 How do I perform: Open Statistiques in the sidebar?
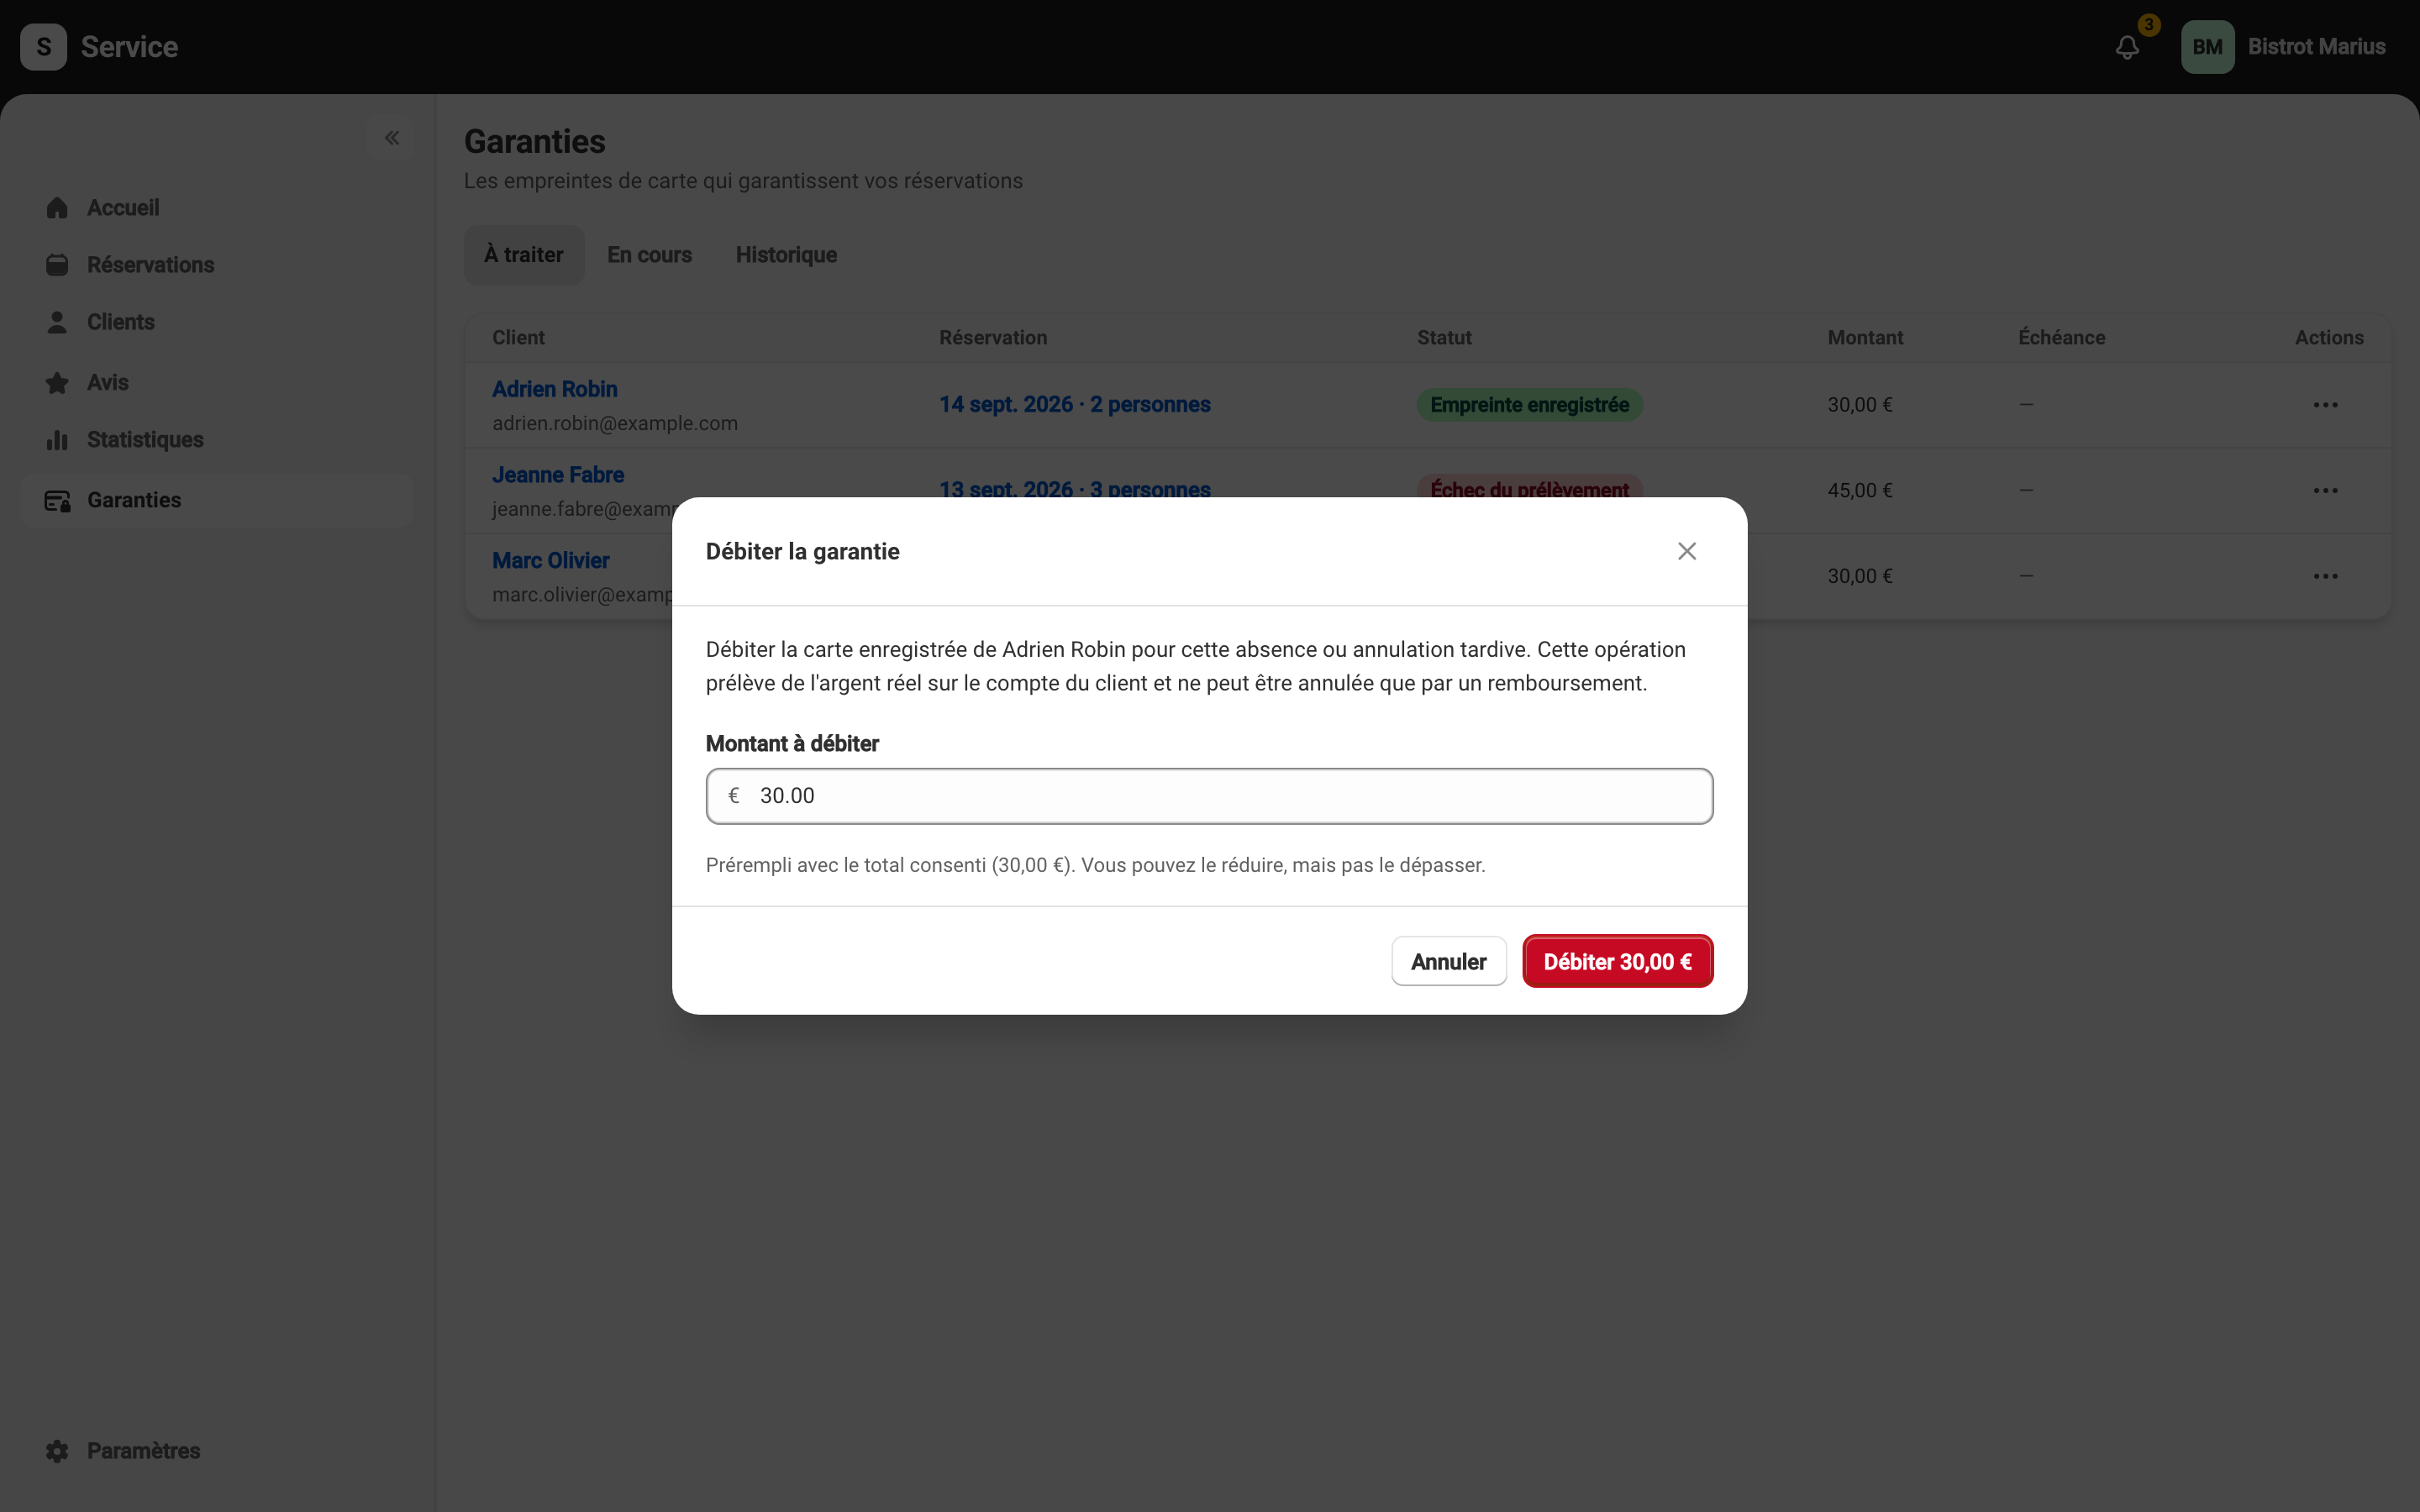pyautogui.click(x=217, y=440)
